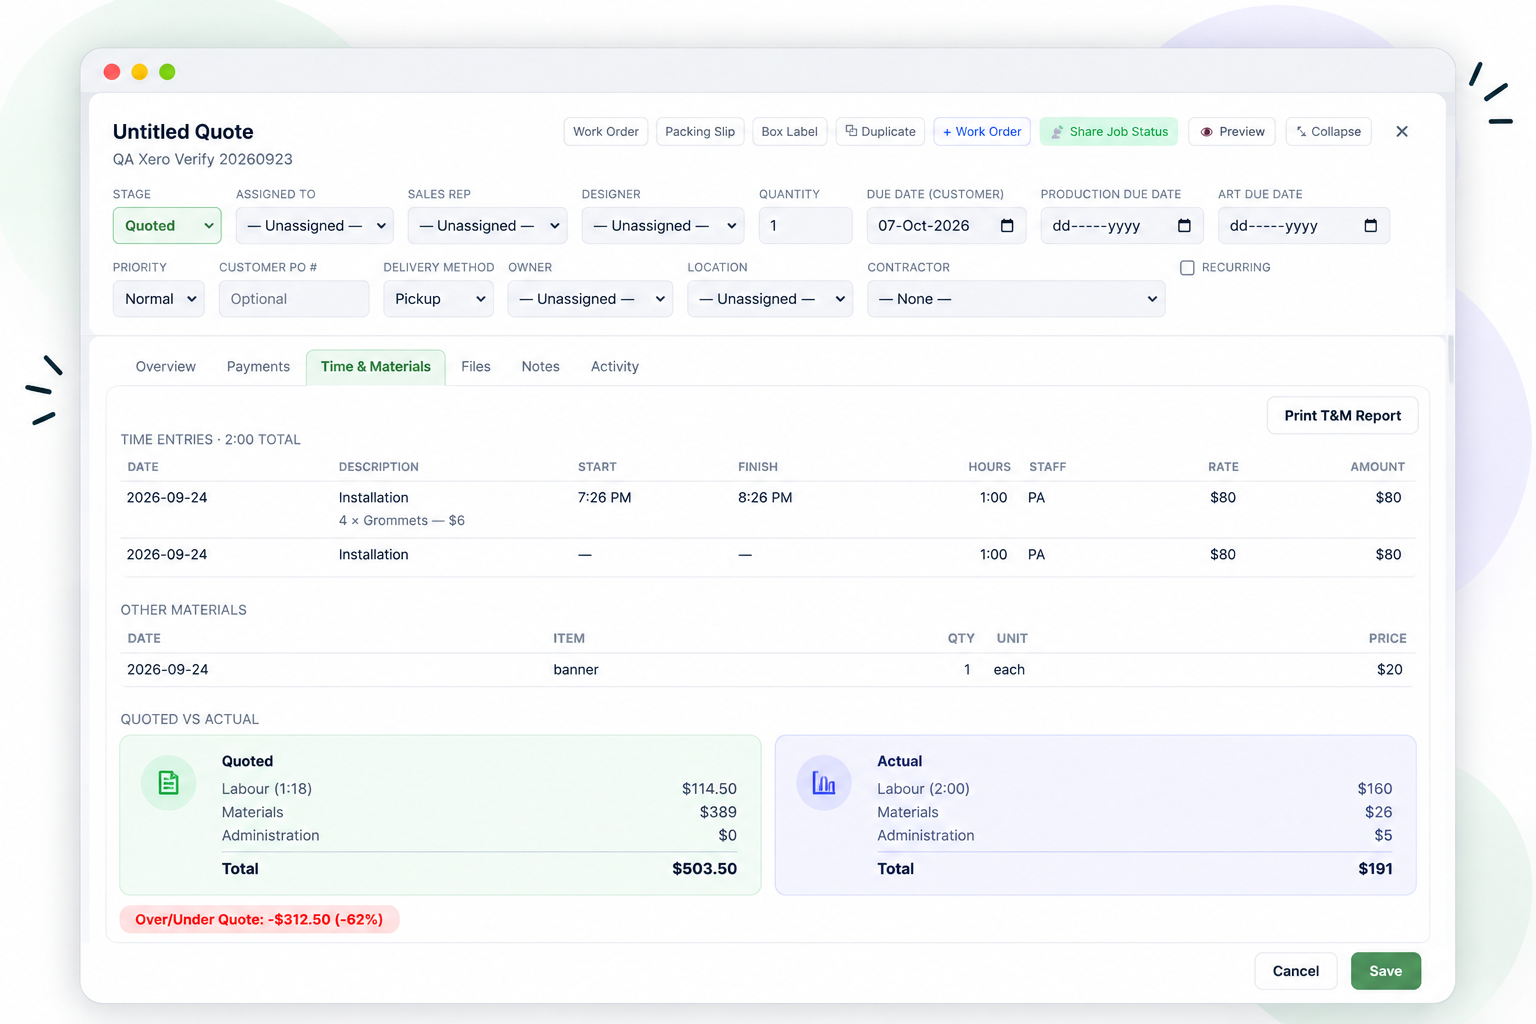1536x1024 pixels.
Task: Expand the Sales Rep dropdown
Action: 488,226
